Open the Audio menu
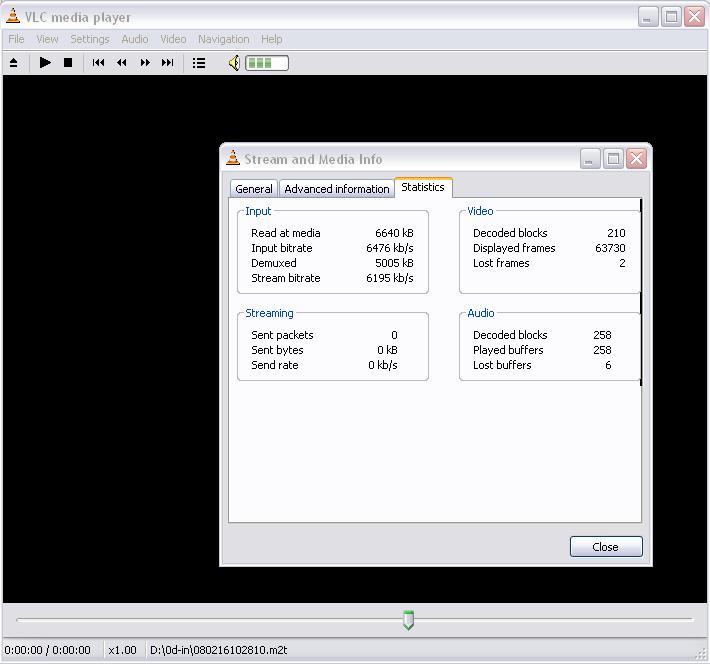The width and height of the screenshot is (710, 664). (134, 39)
